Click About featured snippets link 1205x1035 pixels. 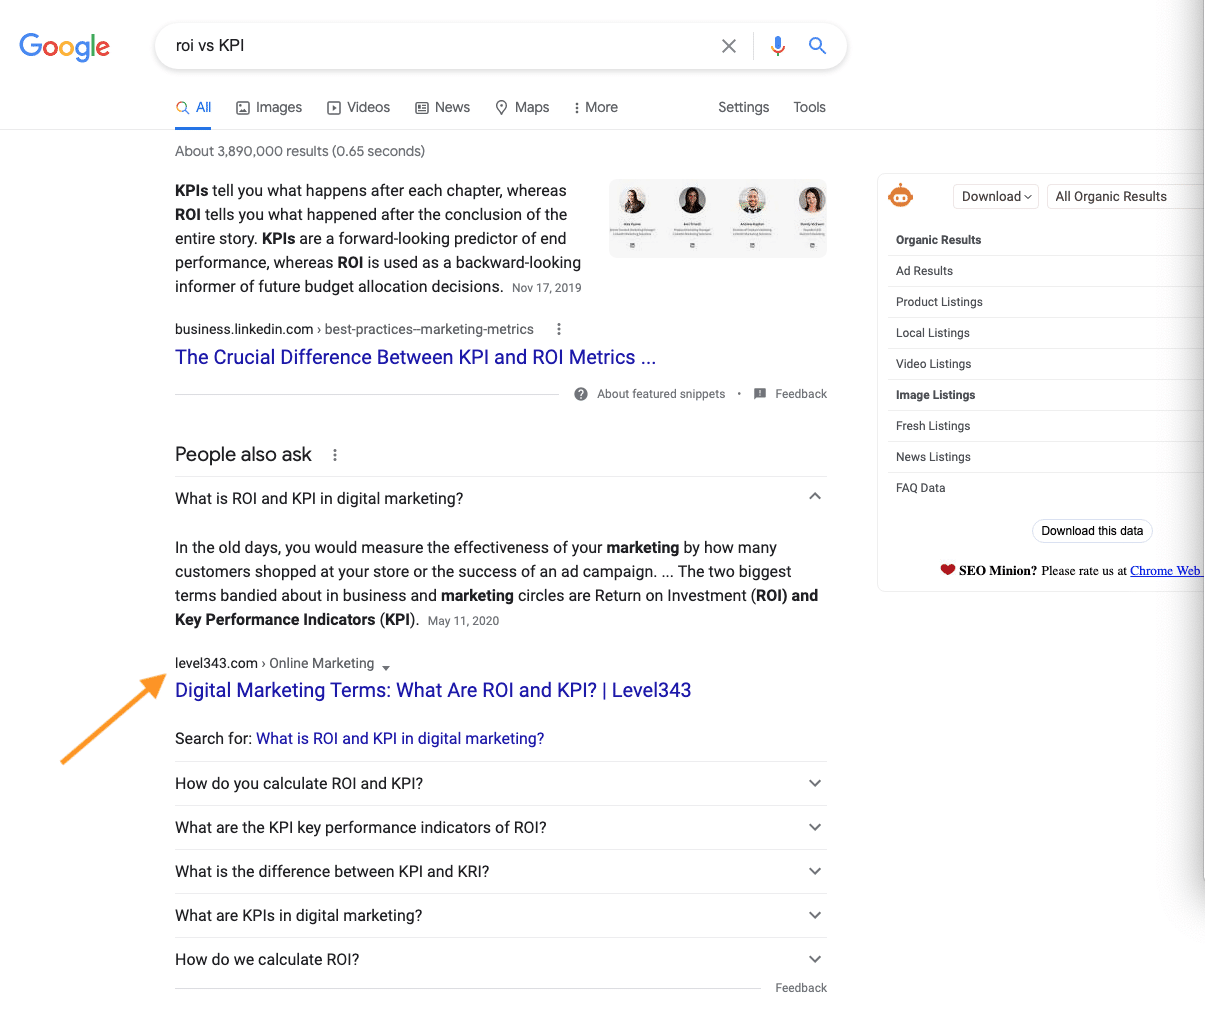point(661,394)
